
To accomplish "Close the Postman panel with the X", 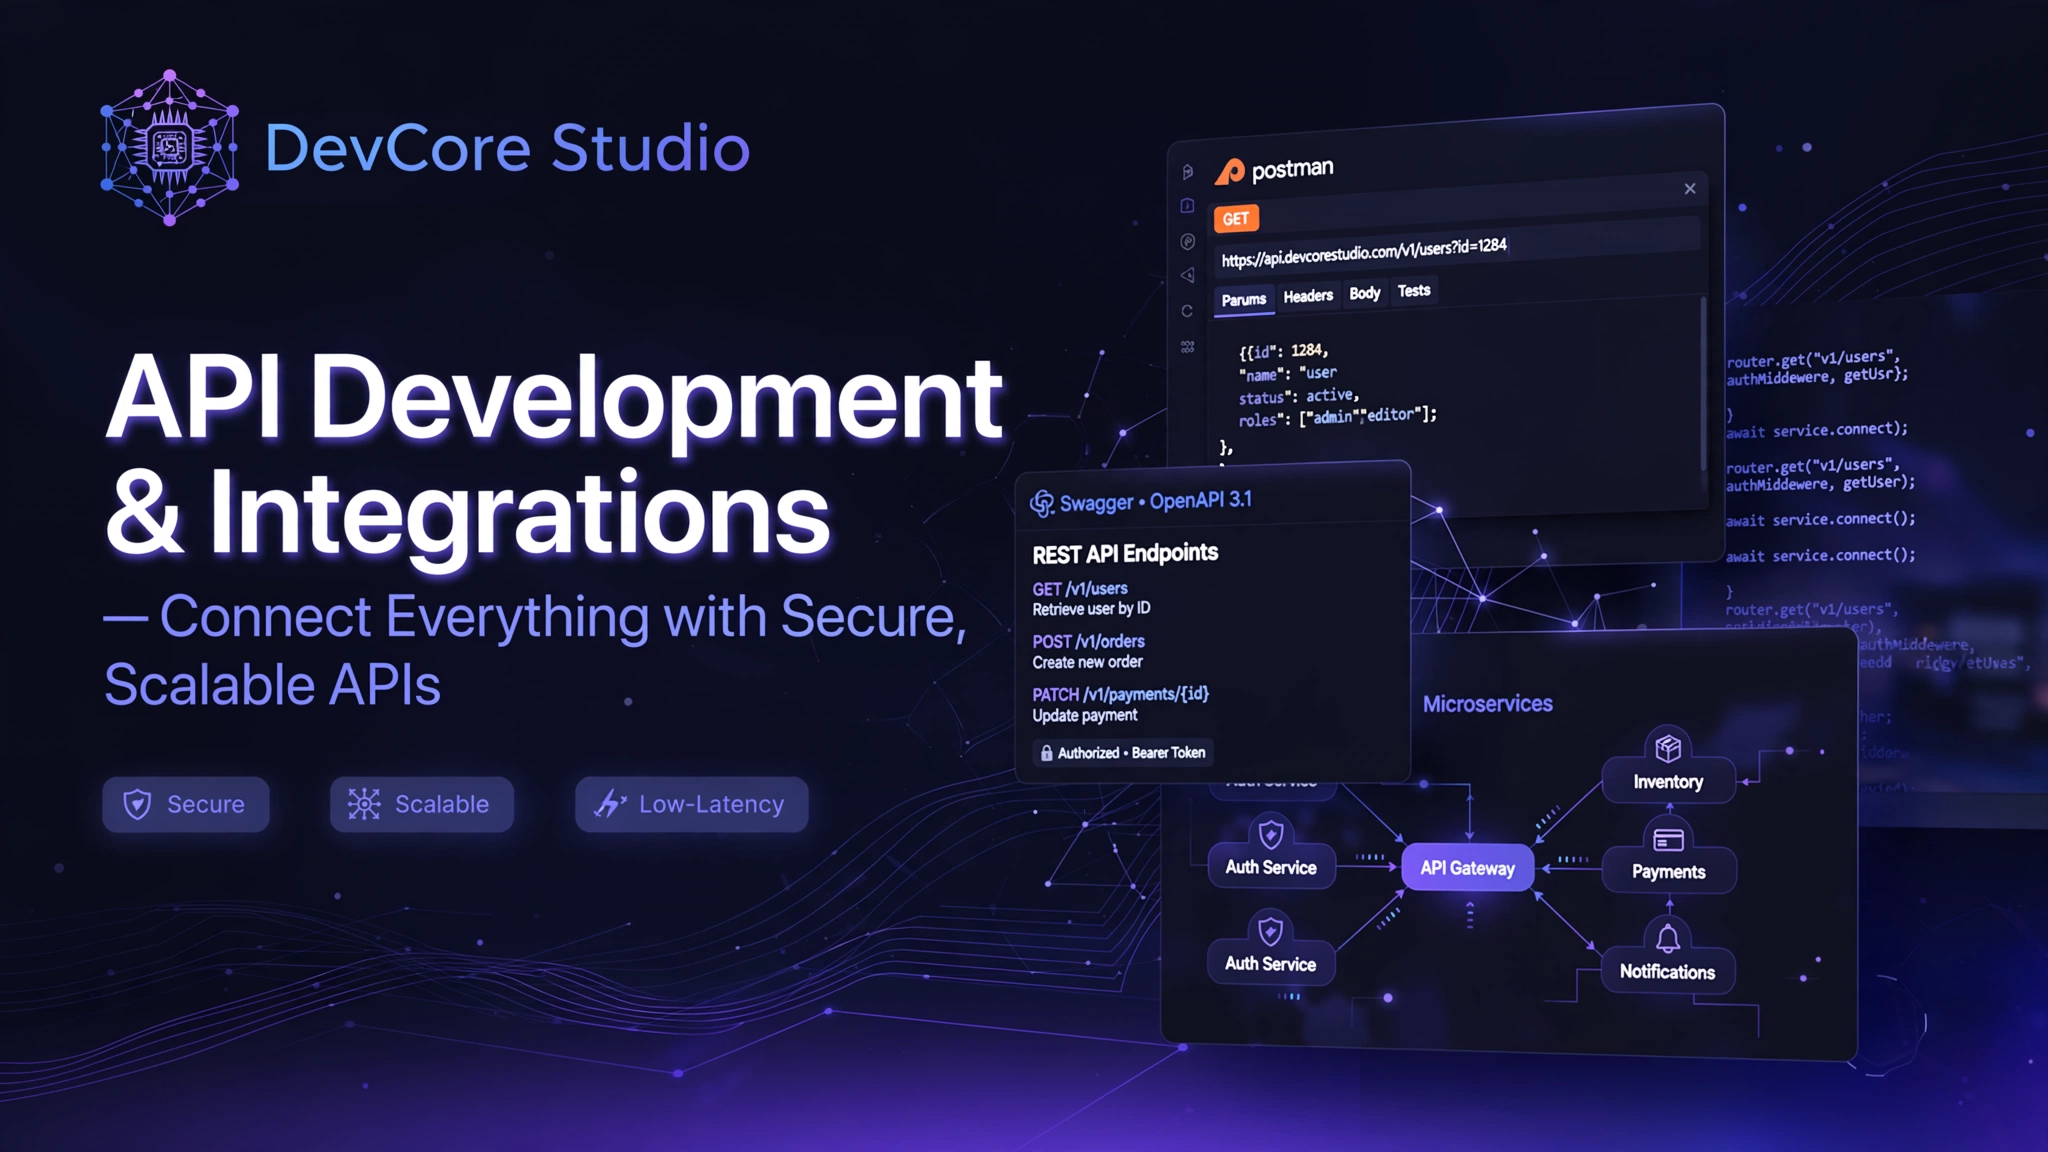I will point(1690,188).
